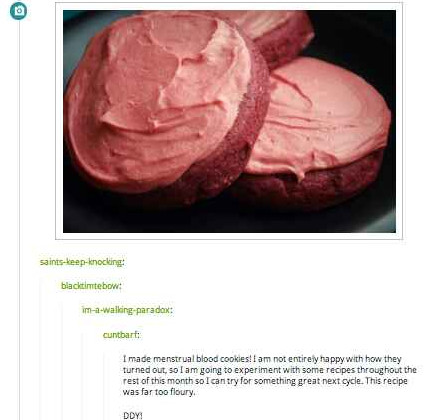Click the large front frosted cookie
Viewport: 437px width, 420px height.
[x=167, y=107]
